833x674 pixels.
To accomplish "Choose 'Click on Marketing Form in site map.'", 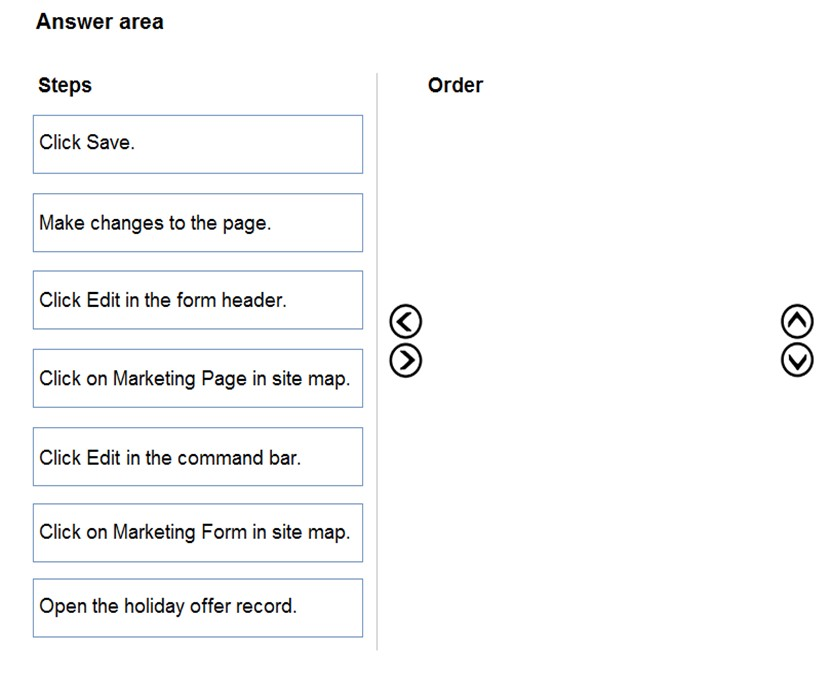I will coord(198,533).
